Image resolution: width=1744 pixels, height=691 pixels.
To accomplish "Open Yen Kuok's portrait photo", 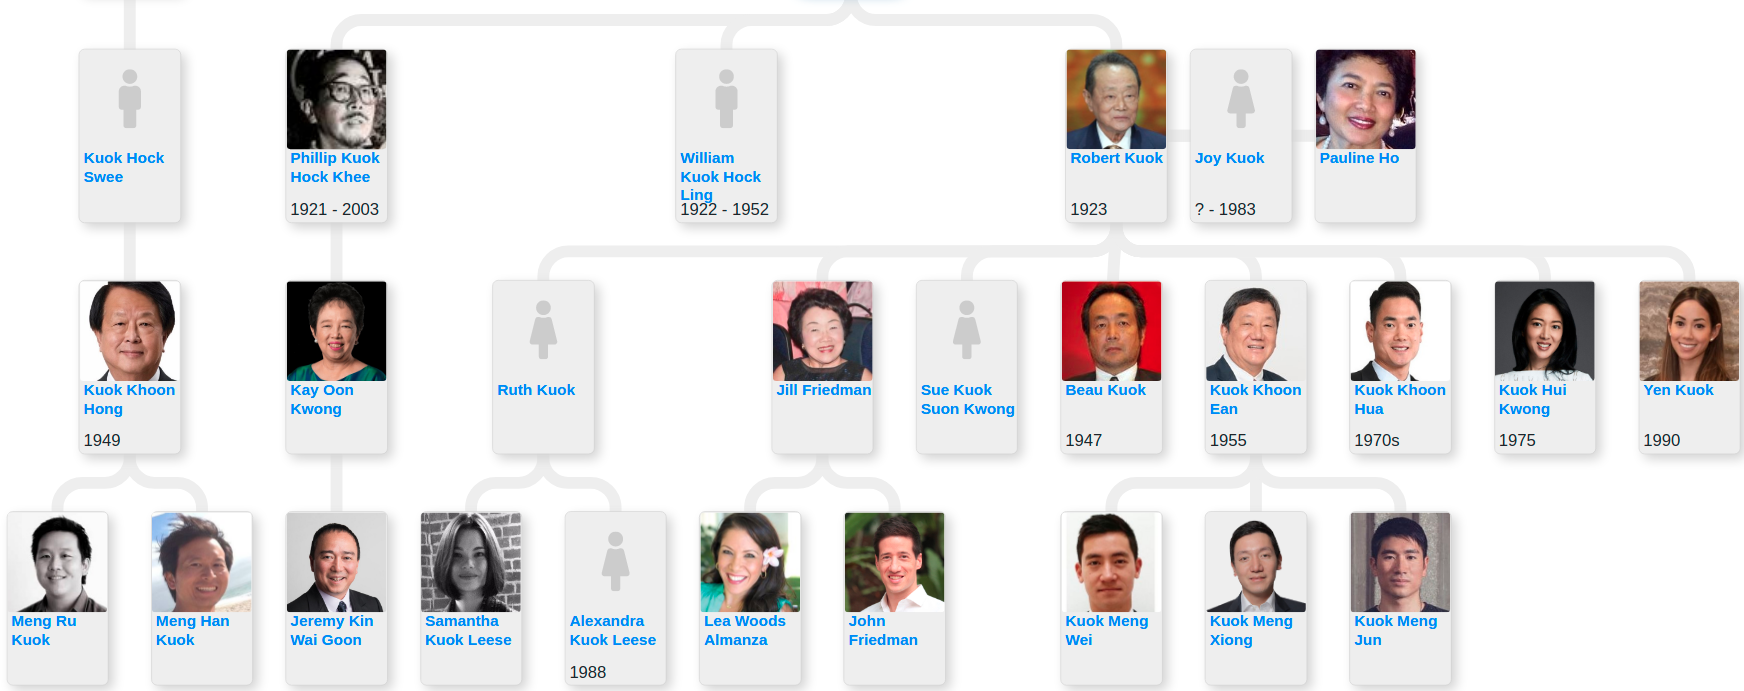I will click(1690, 331).
